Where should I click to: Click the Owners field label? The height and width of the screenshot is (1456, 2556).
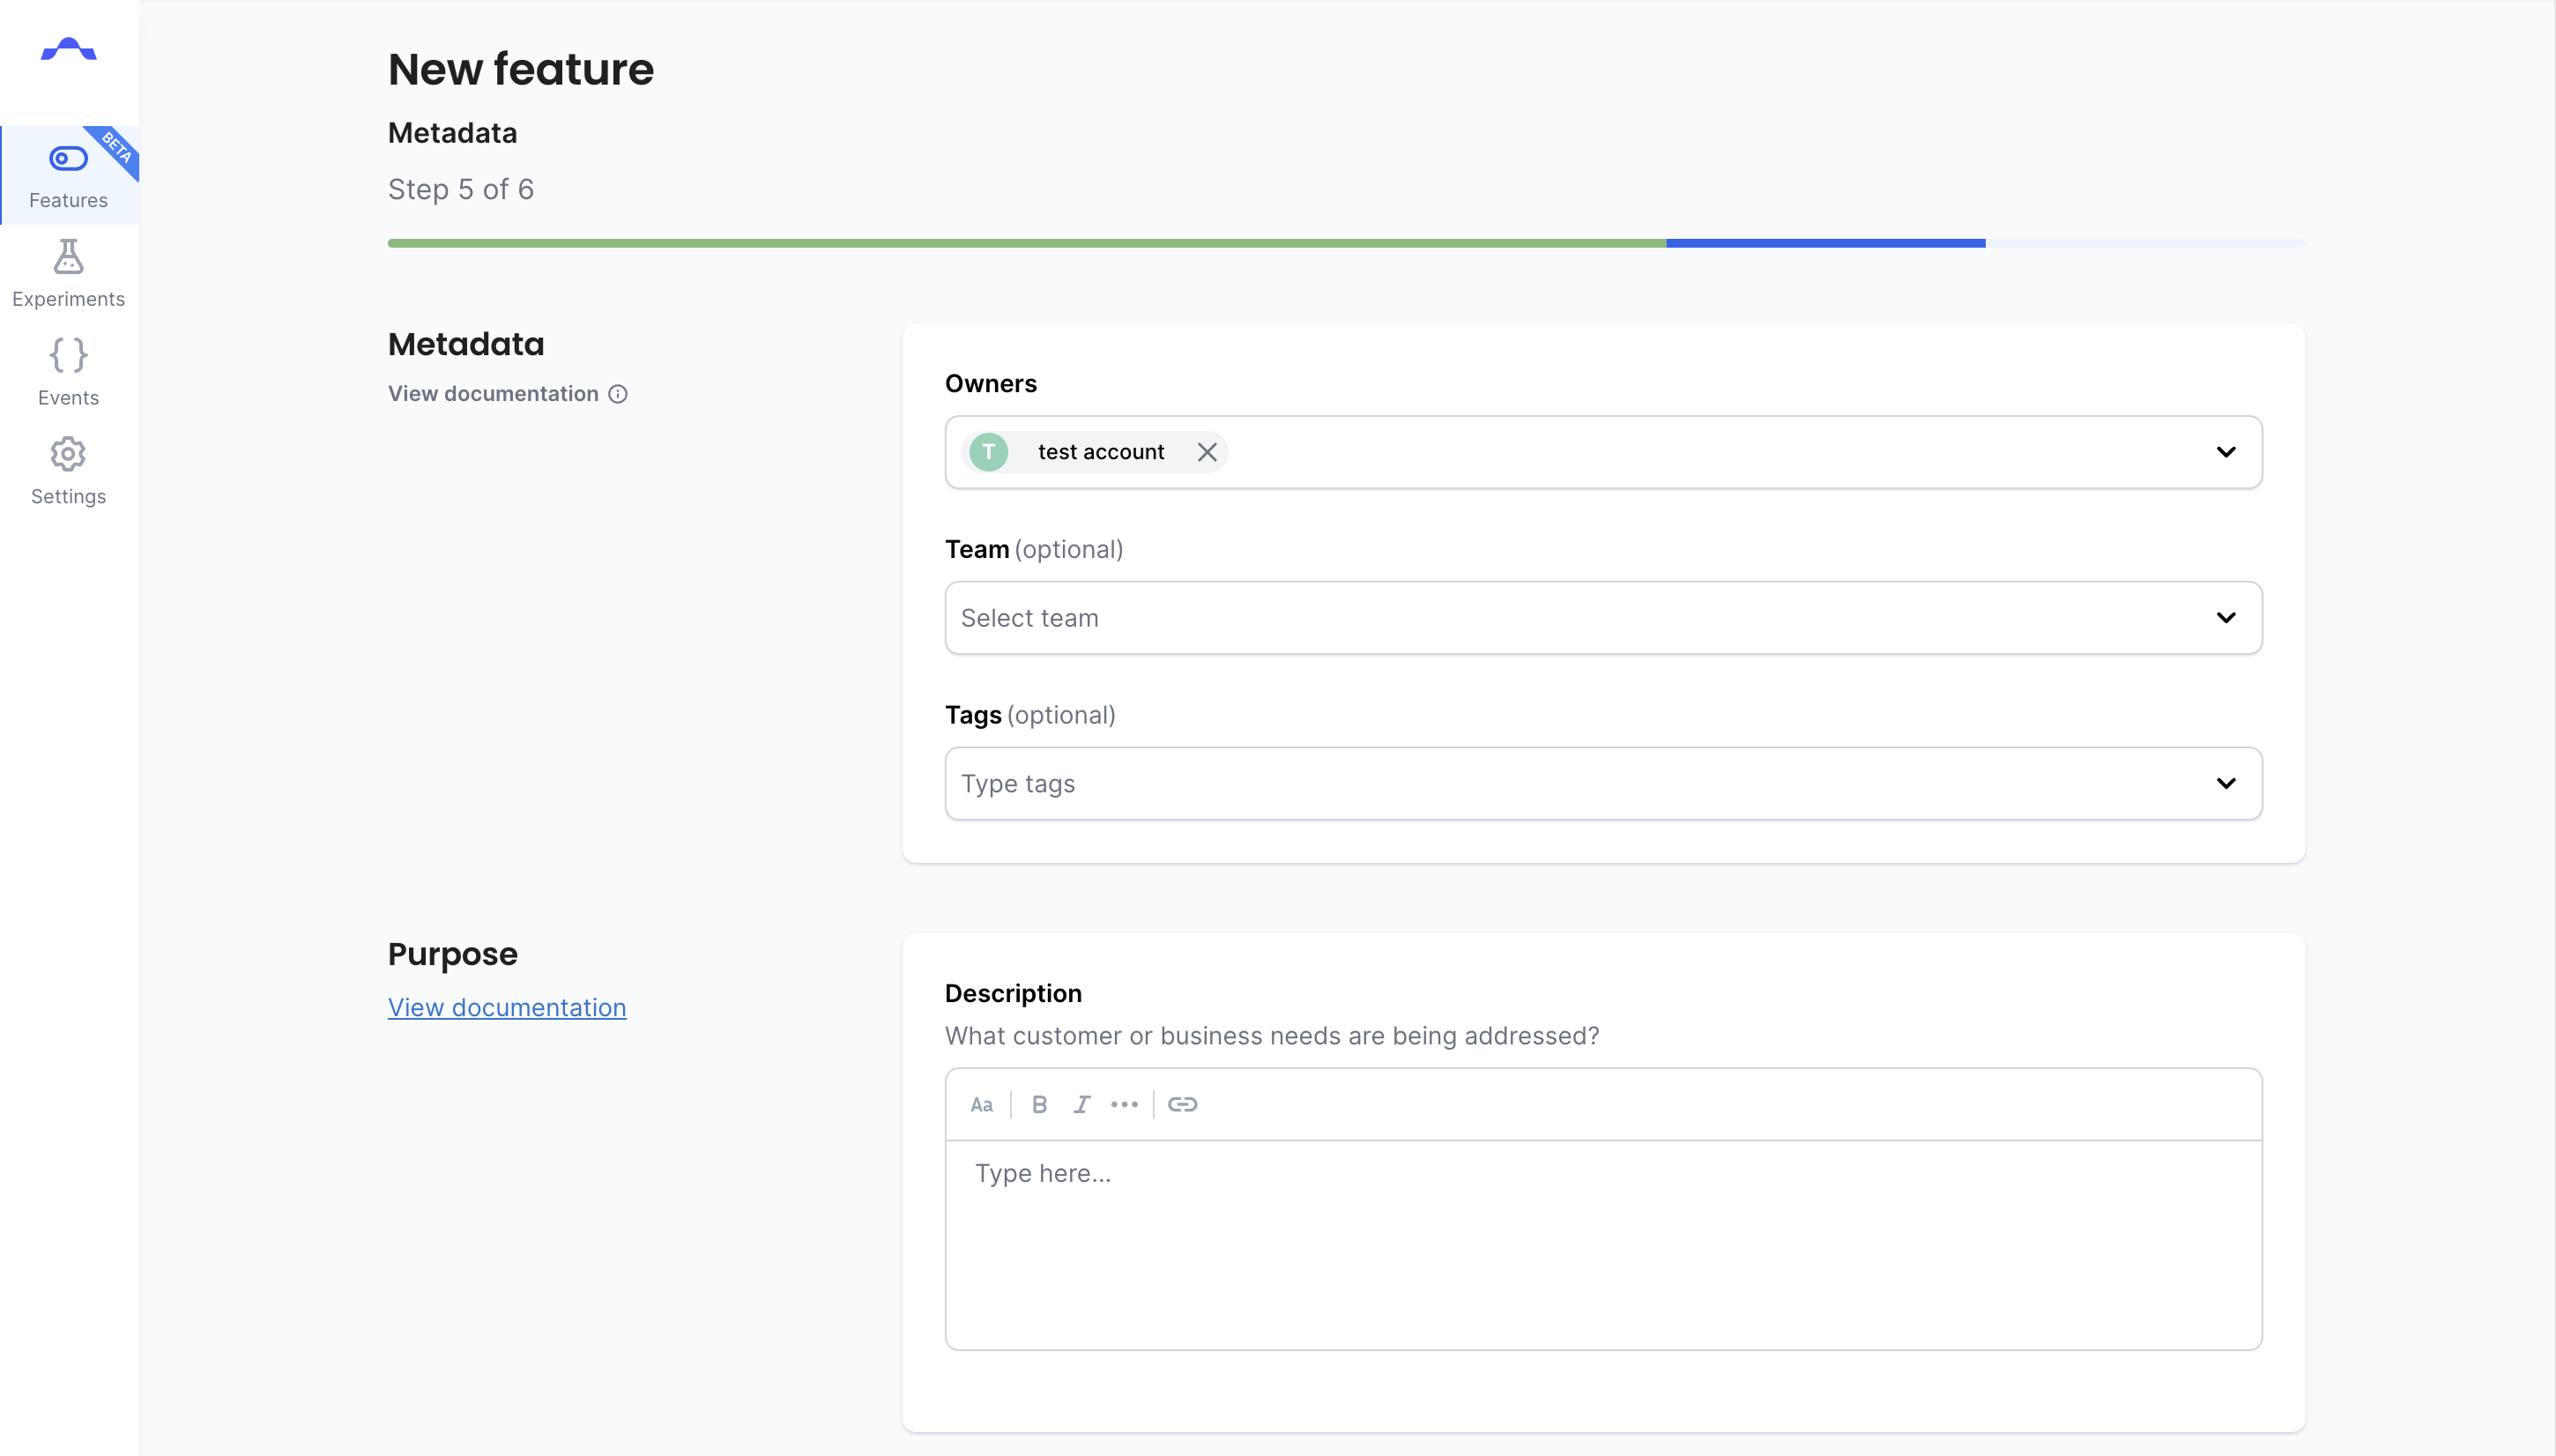click(990, 384)
